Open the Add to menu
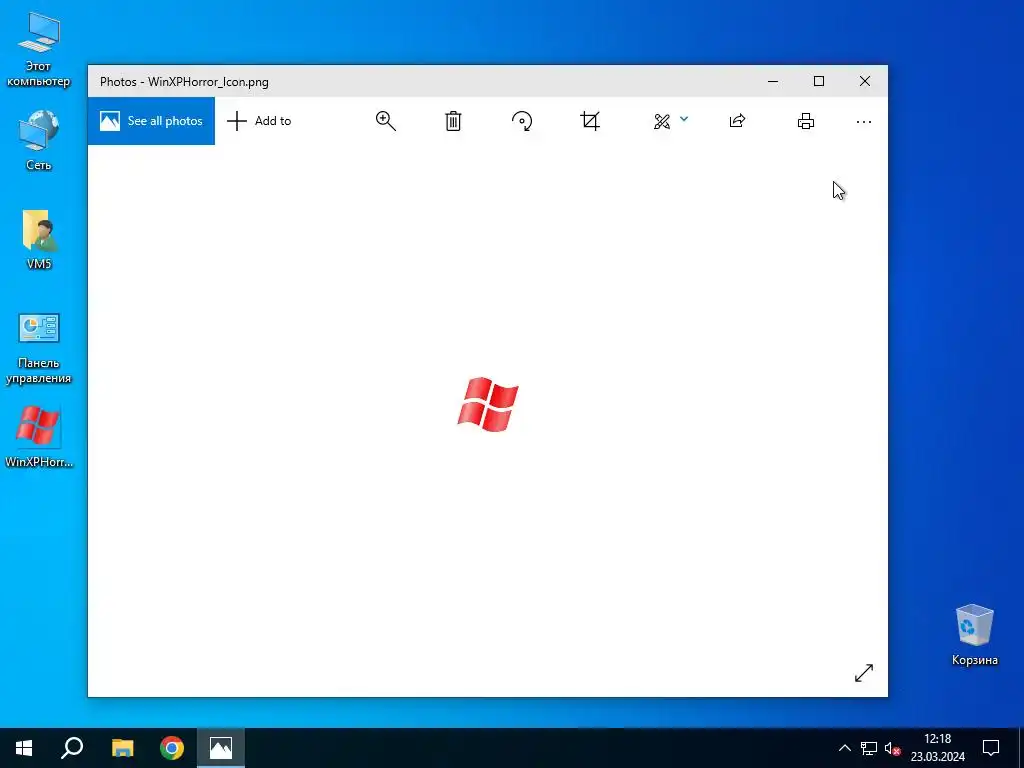Screen dimensions: 1024x768 259,121
